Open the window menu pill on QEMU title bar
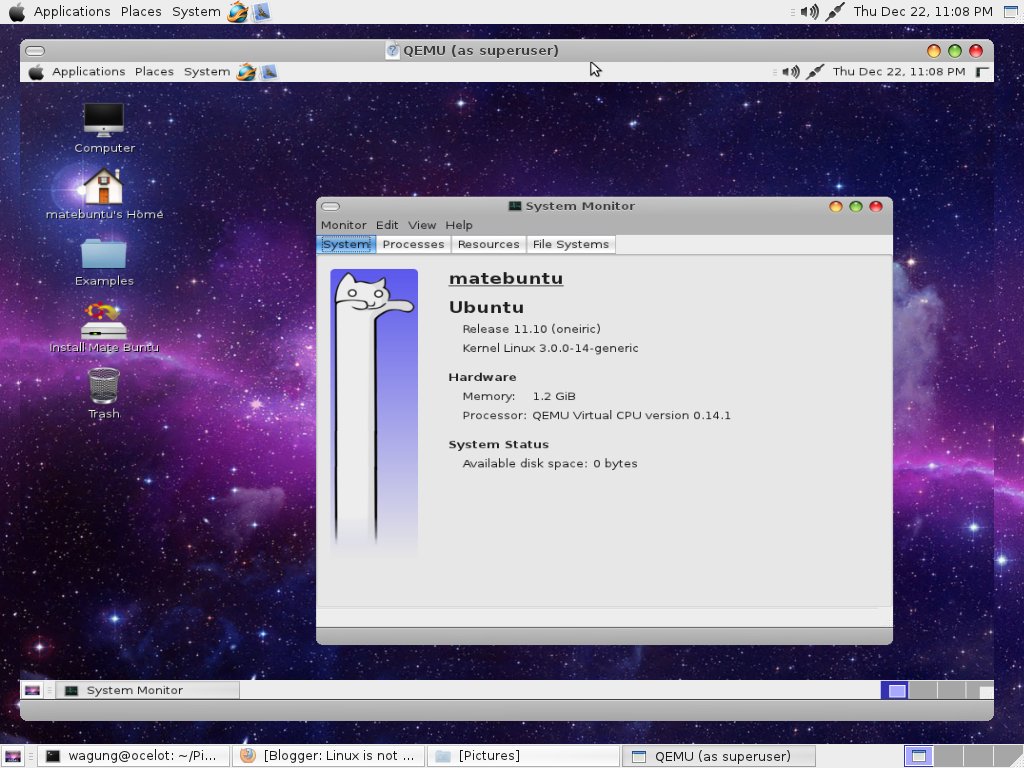The image size is (1024, 768). coord(35,51)
